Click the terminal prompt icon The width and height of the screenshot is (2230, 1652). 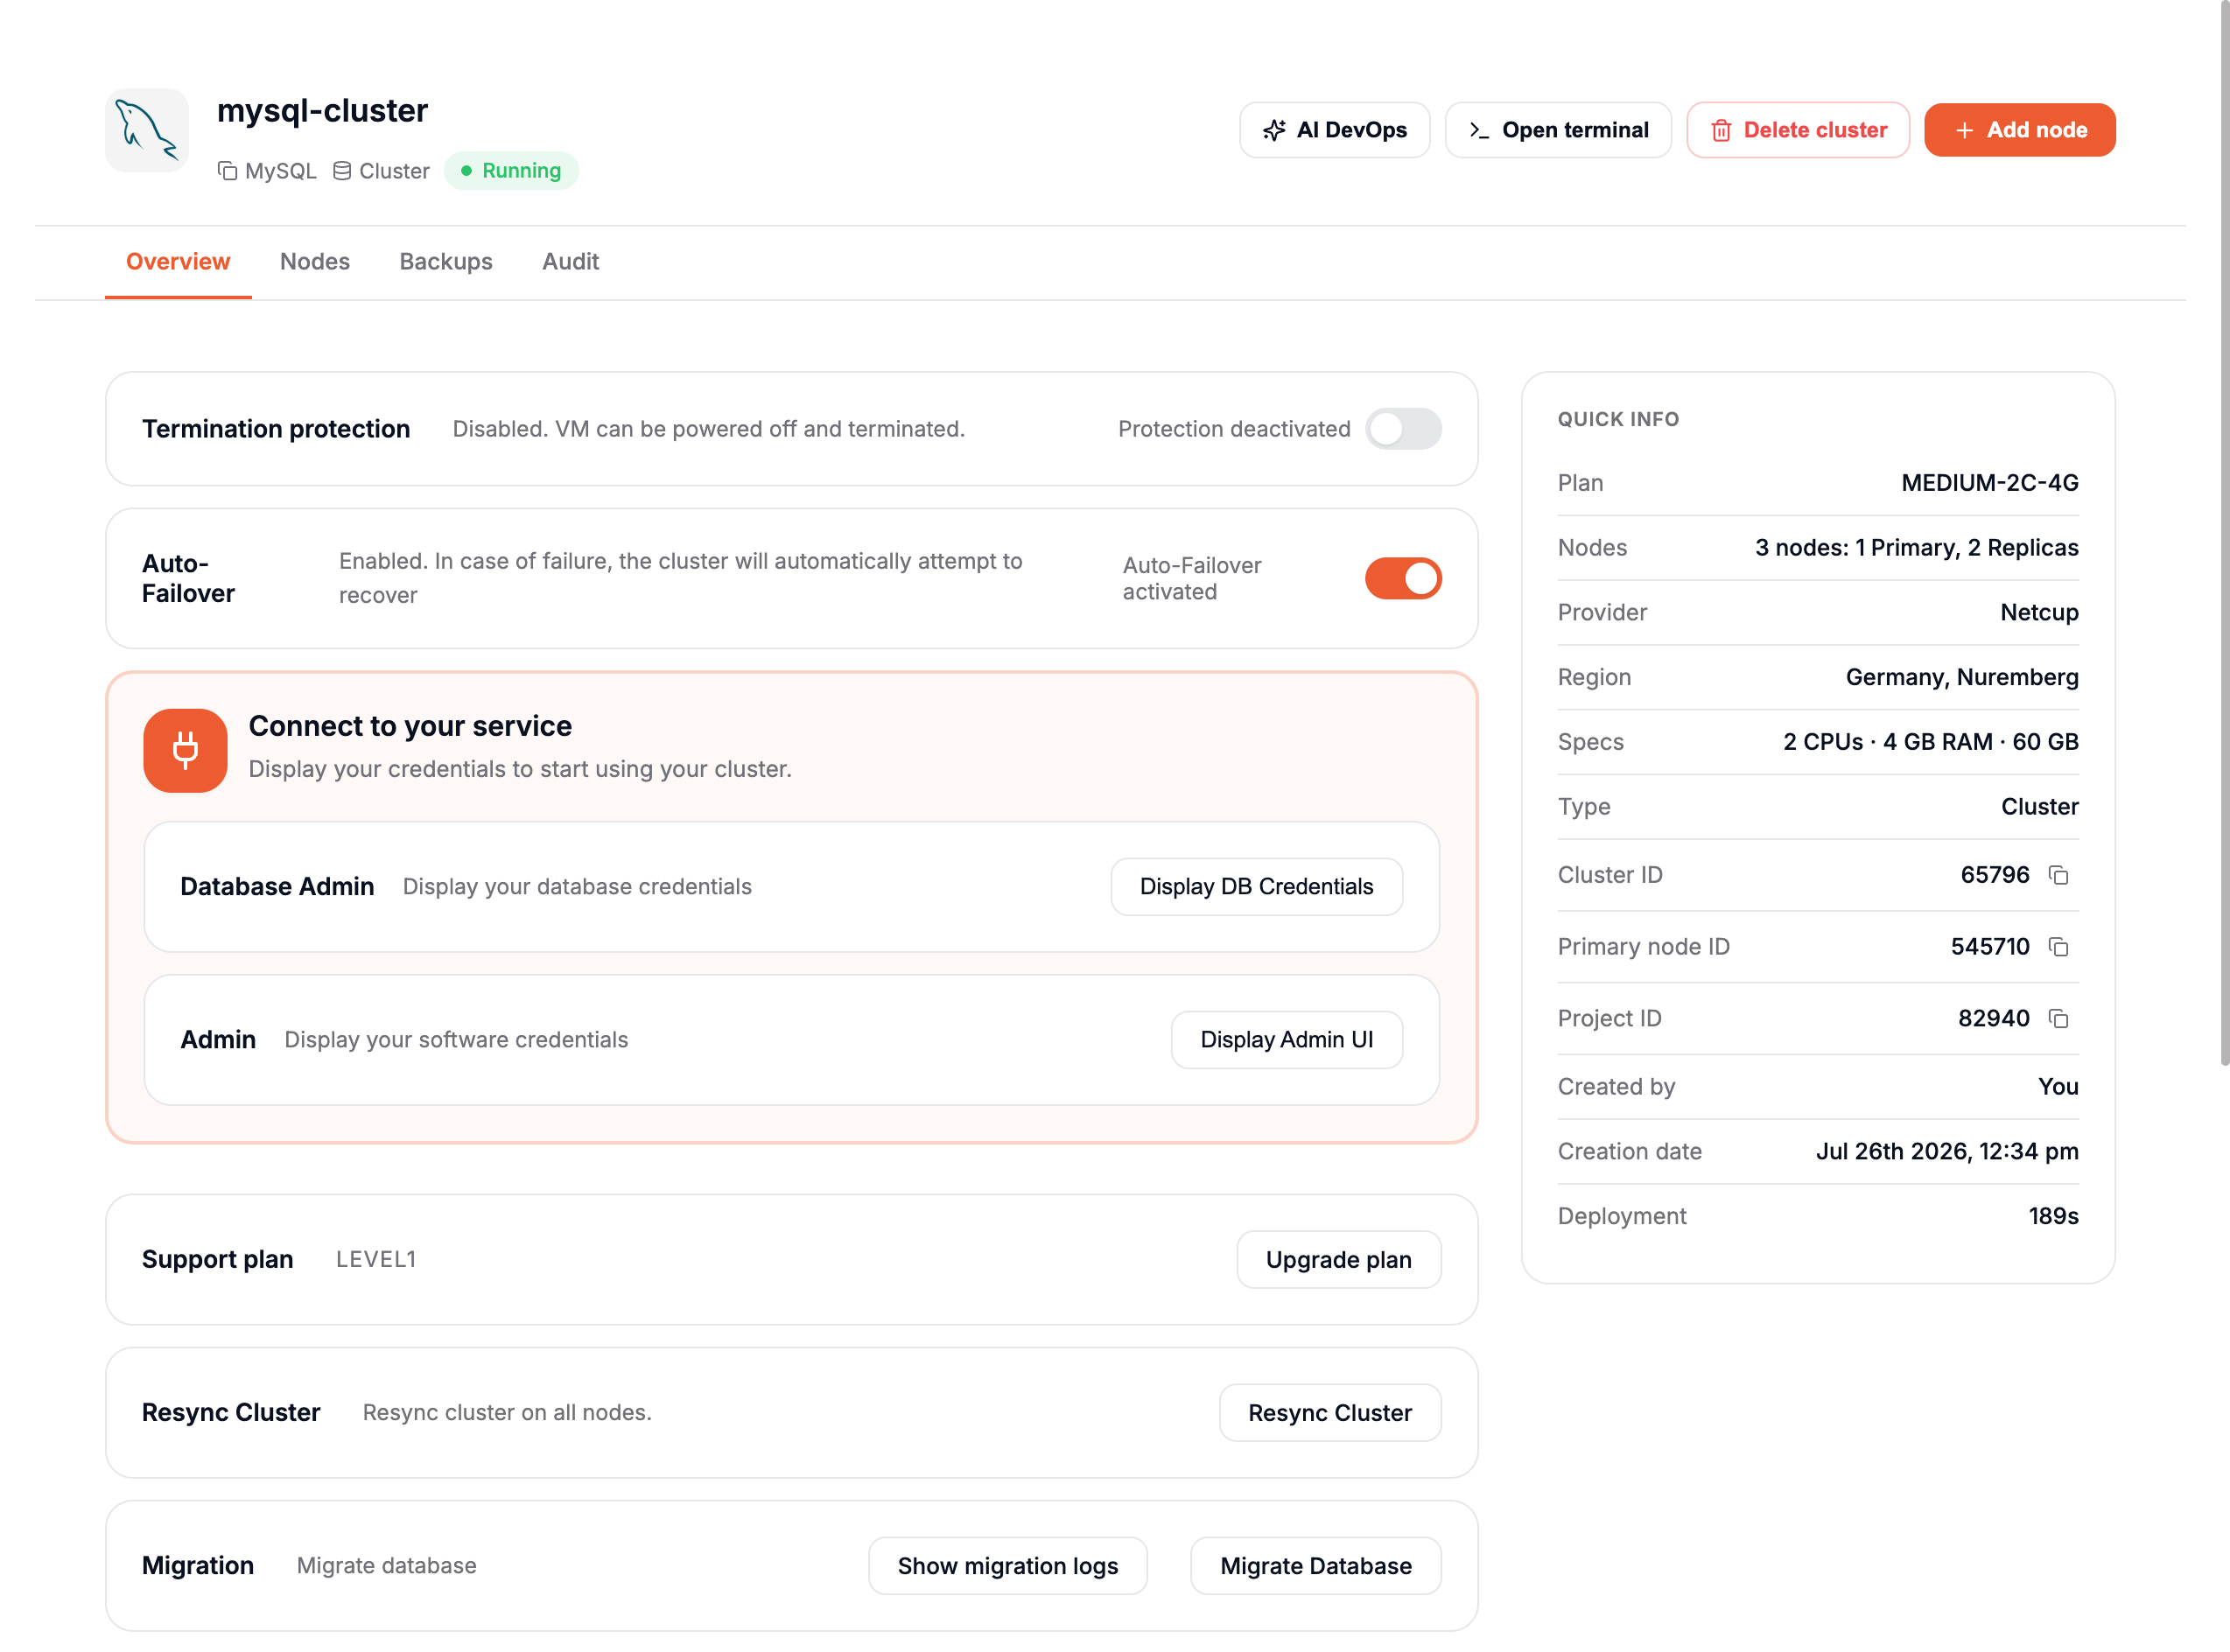pyautogui.click(x=1479, y=130)
